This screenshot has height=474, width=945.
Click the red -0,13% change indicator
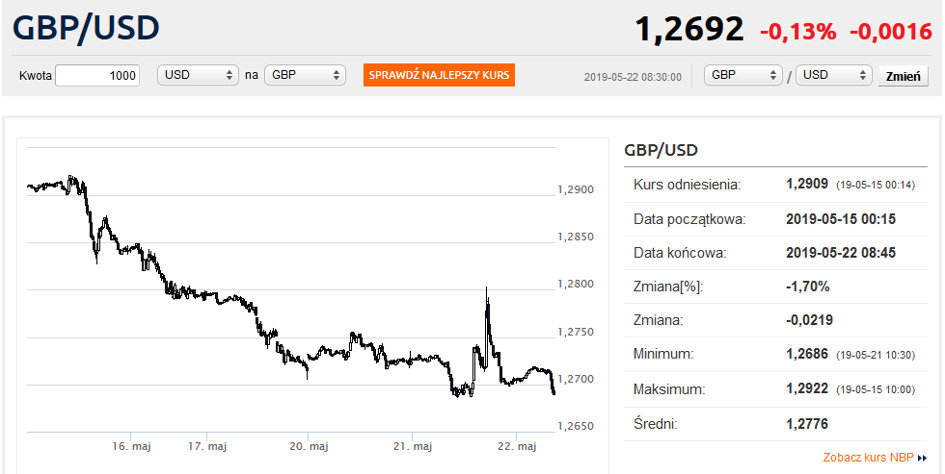pyautogui.click(x=798, y=31)
